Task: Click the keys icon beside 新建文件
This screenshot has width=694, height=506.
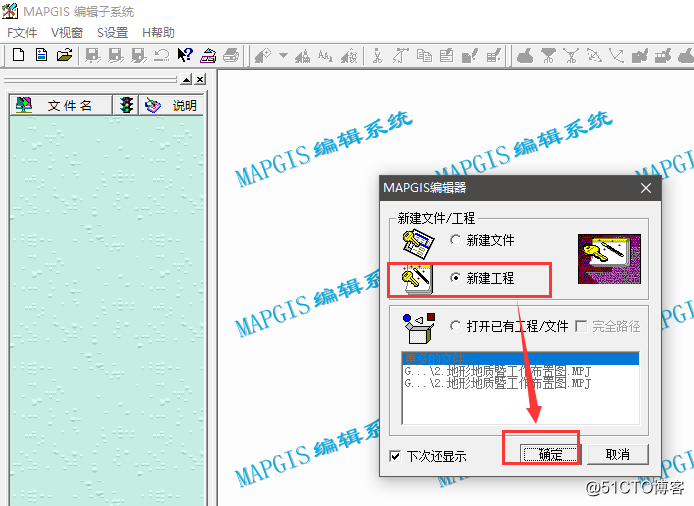Action: [418, 243]
